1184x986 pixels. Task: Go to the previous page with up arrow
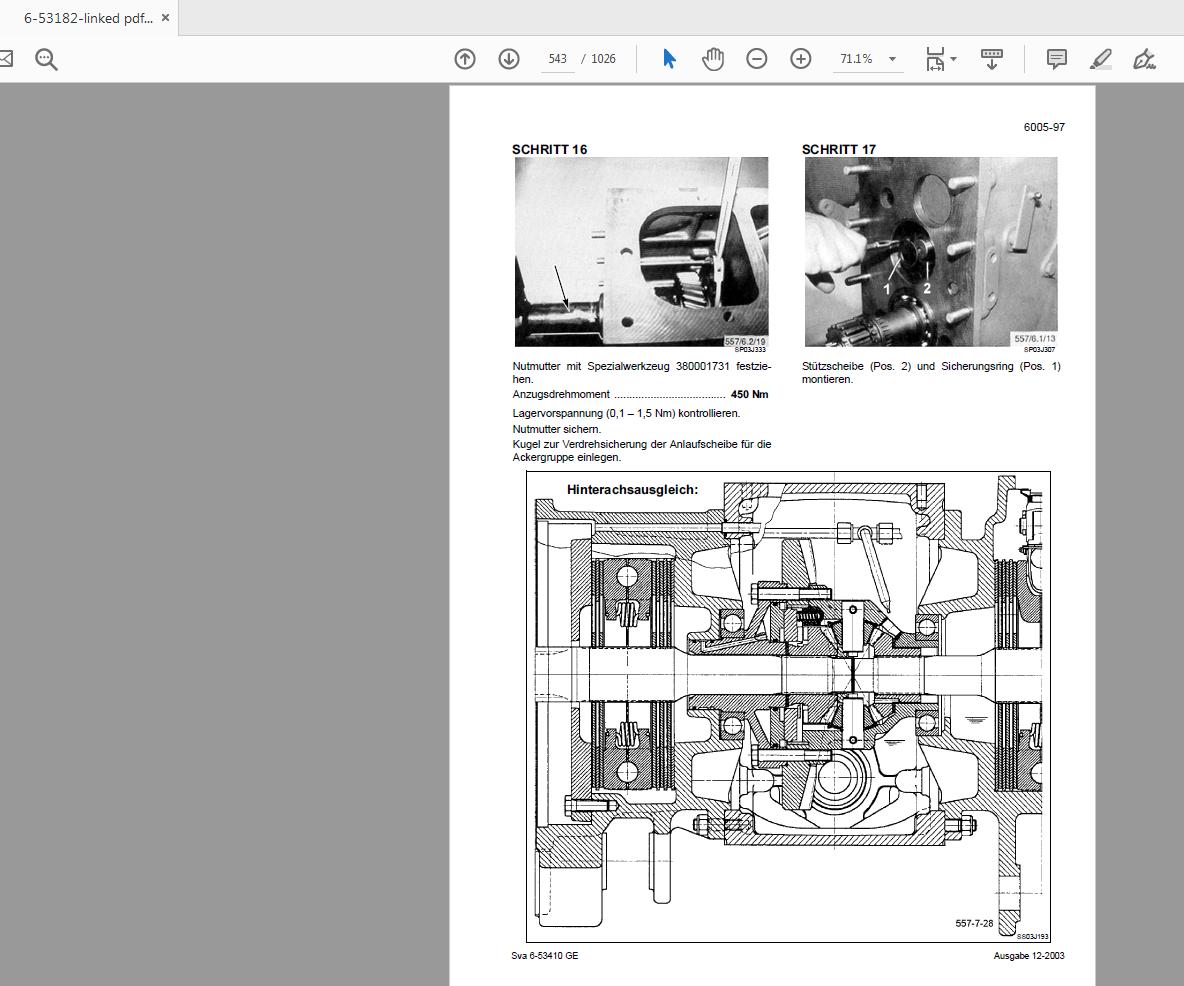pos(464,59)
